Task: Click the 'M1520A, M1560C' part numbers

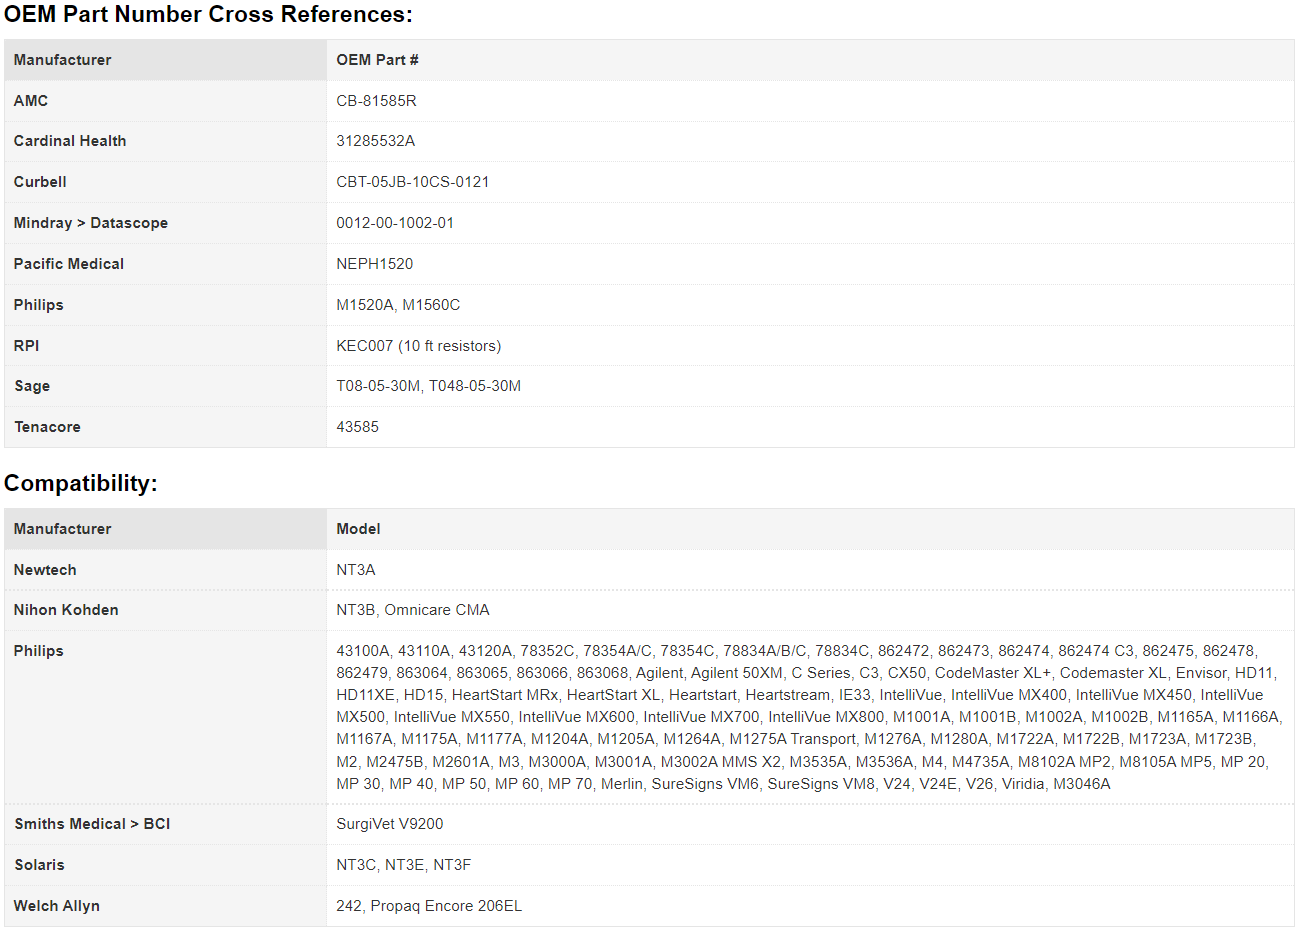Action: 398,305
